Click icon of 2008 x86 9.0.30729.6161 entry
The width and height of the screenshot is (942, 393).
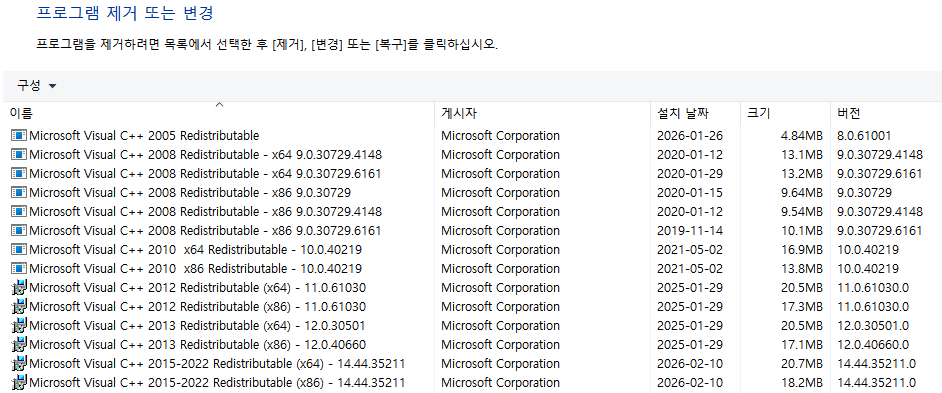click(x=19, y=231)
